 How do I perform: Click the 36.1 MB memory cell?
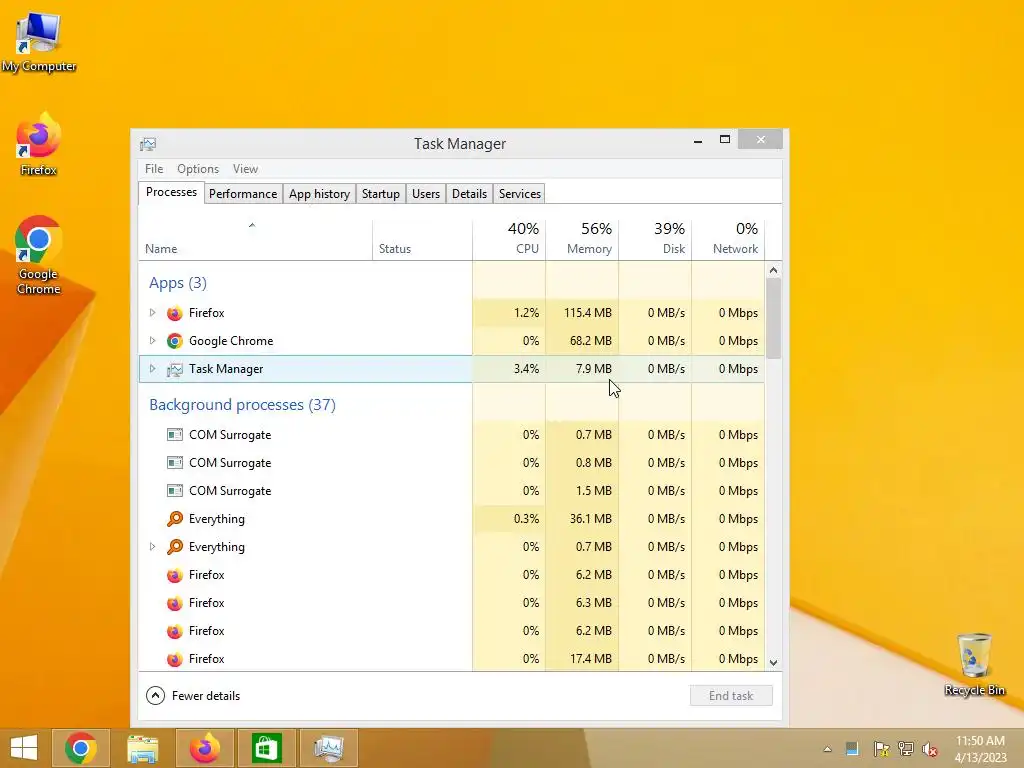pos(582,519)
